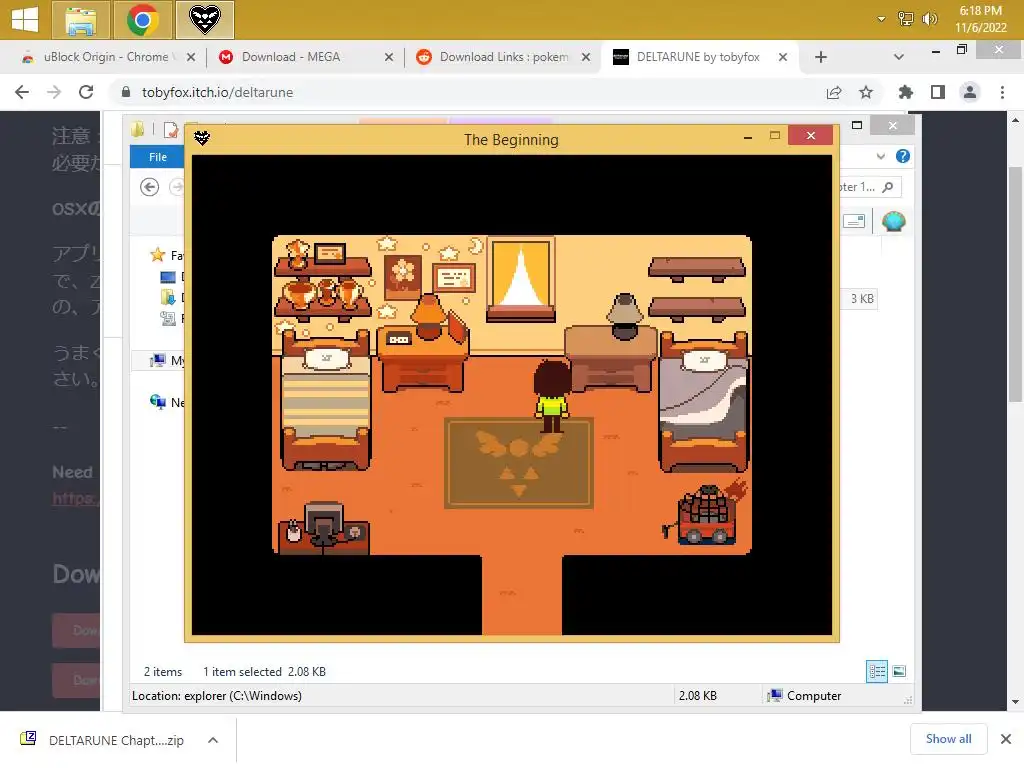
Task: Close the Download - MEGA tab
Action: pyautogui.click(x=389, y=57)
